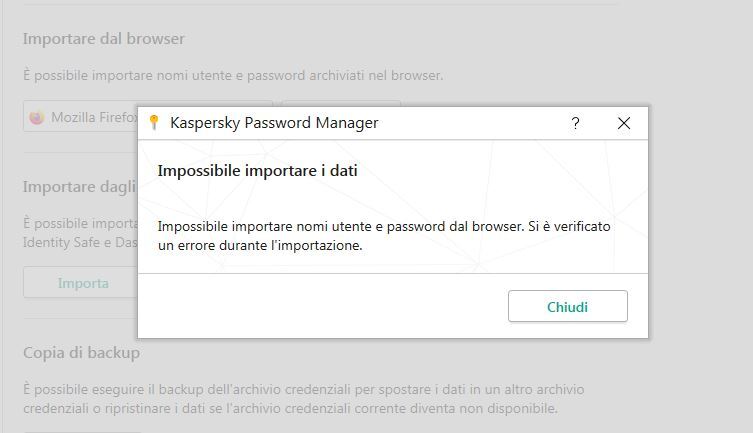
Task: Click the blank title bar space before help button
Action: tap(470, 123)
